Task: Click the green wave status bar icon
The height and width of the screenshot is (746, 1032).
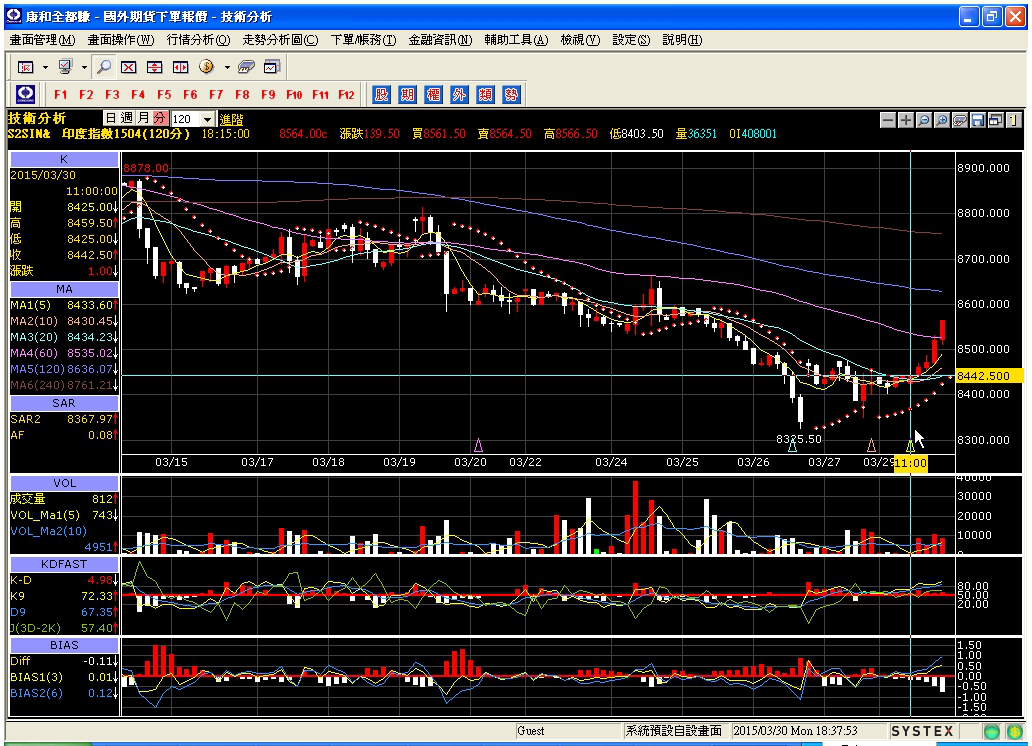Action: (992, 731)
